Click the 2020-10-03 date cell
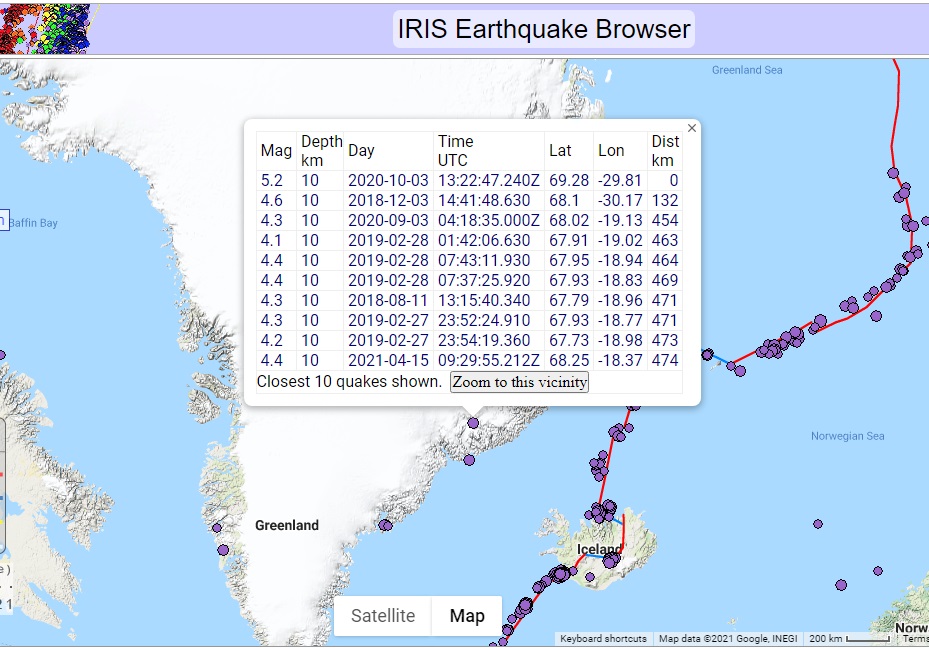Image resolution: width=929 pixels, height=648 pixels. coord(389,180)
